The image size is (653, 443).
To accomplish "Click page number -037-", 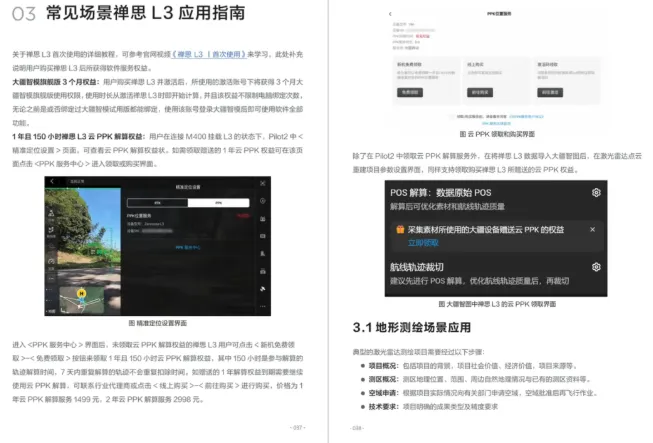I will (x=298, y=428).
